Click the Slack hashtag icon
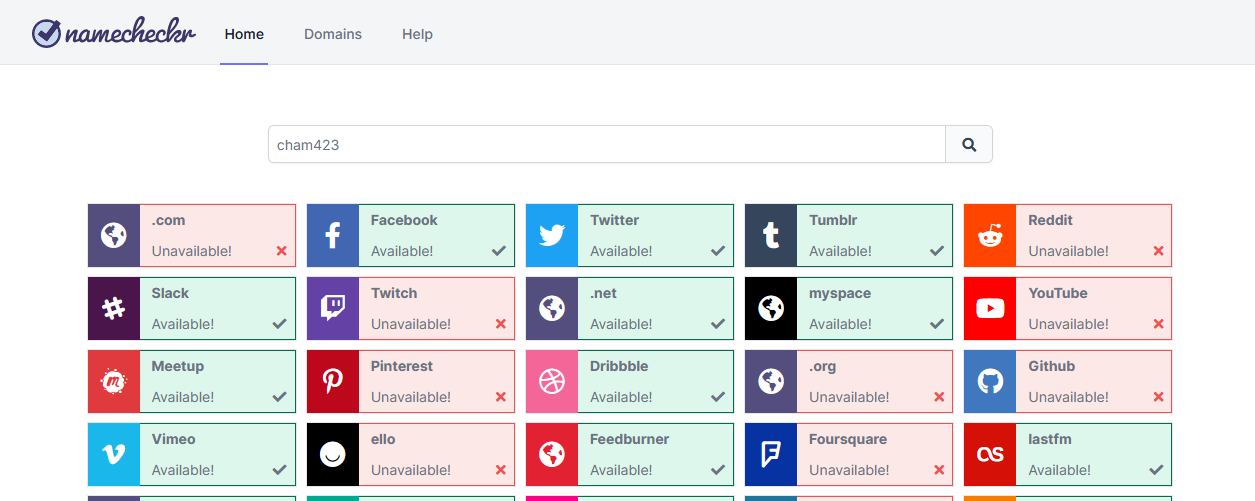 point(114,309)
